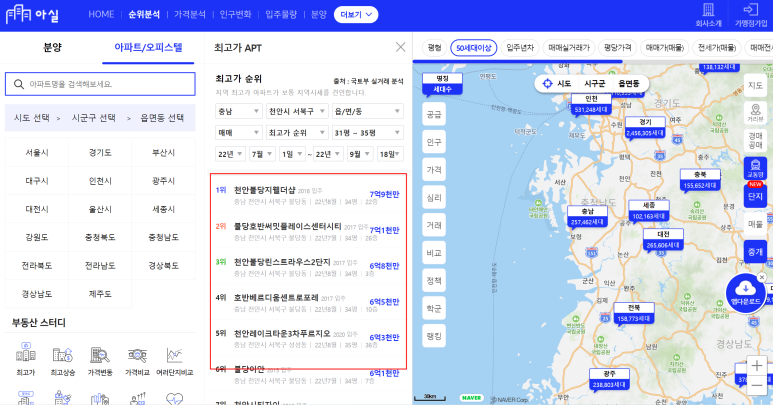Toggle 평형 filter chip
Screen dimensions: 773x405
tap(434, 48)
